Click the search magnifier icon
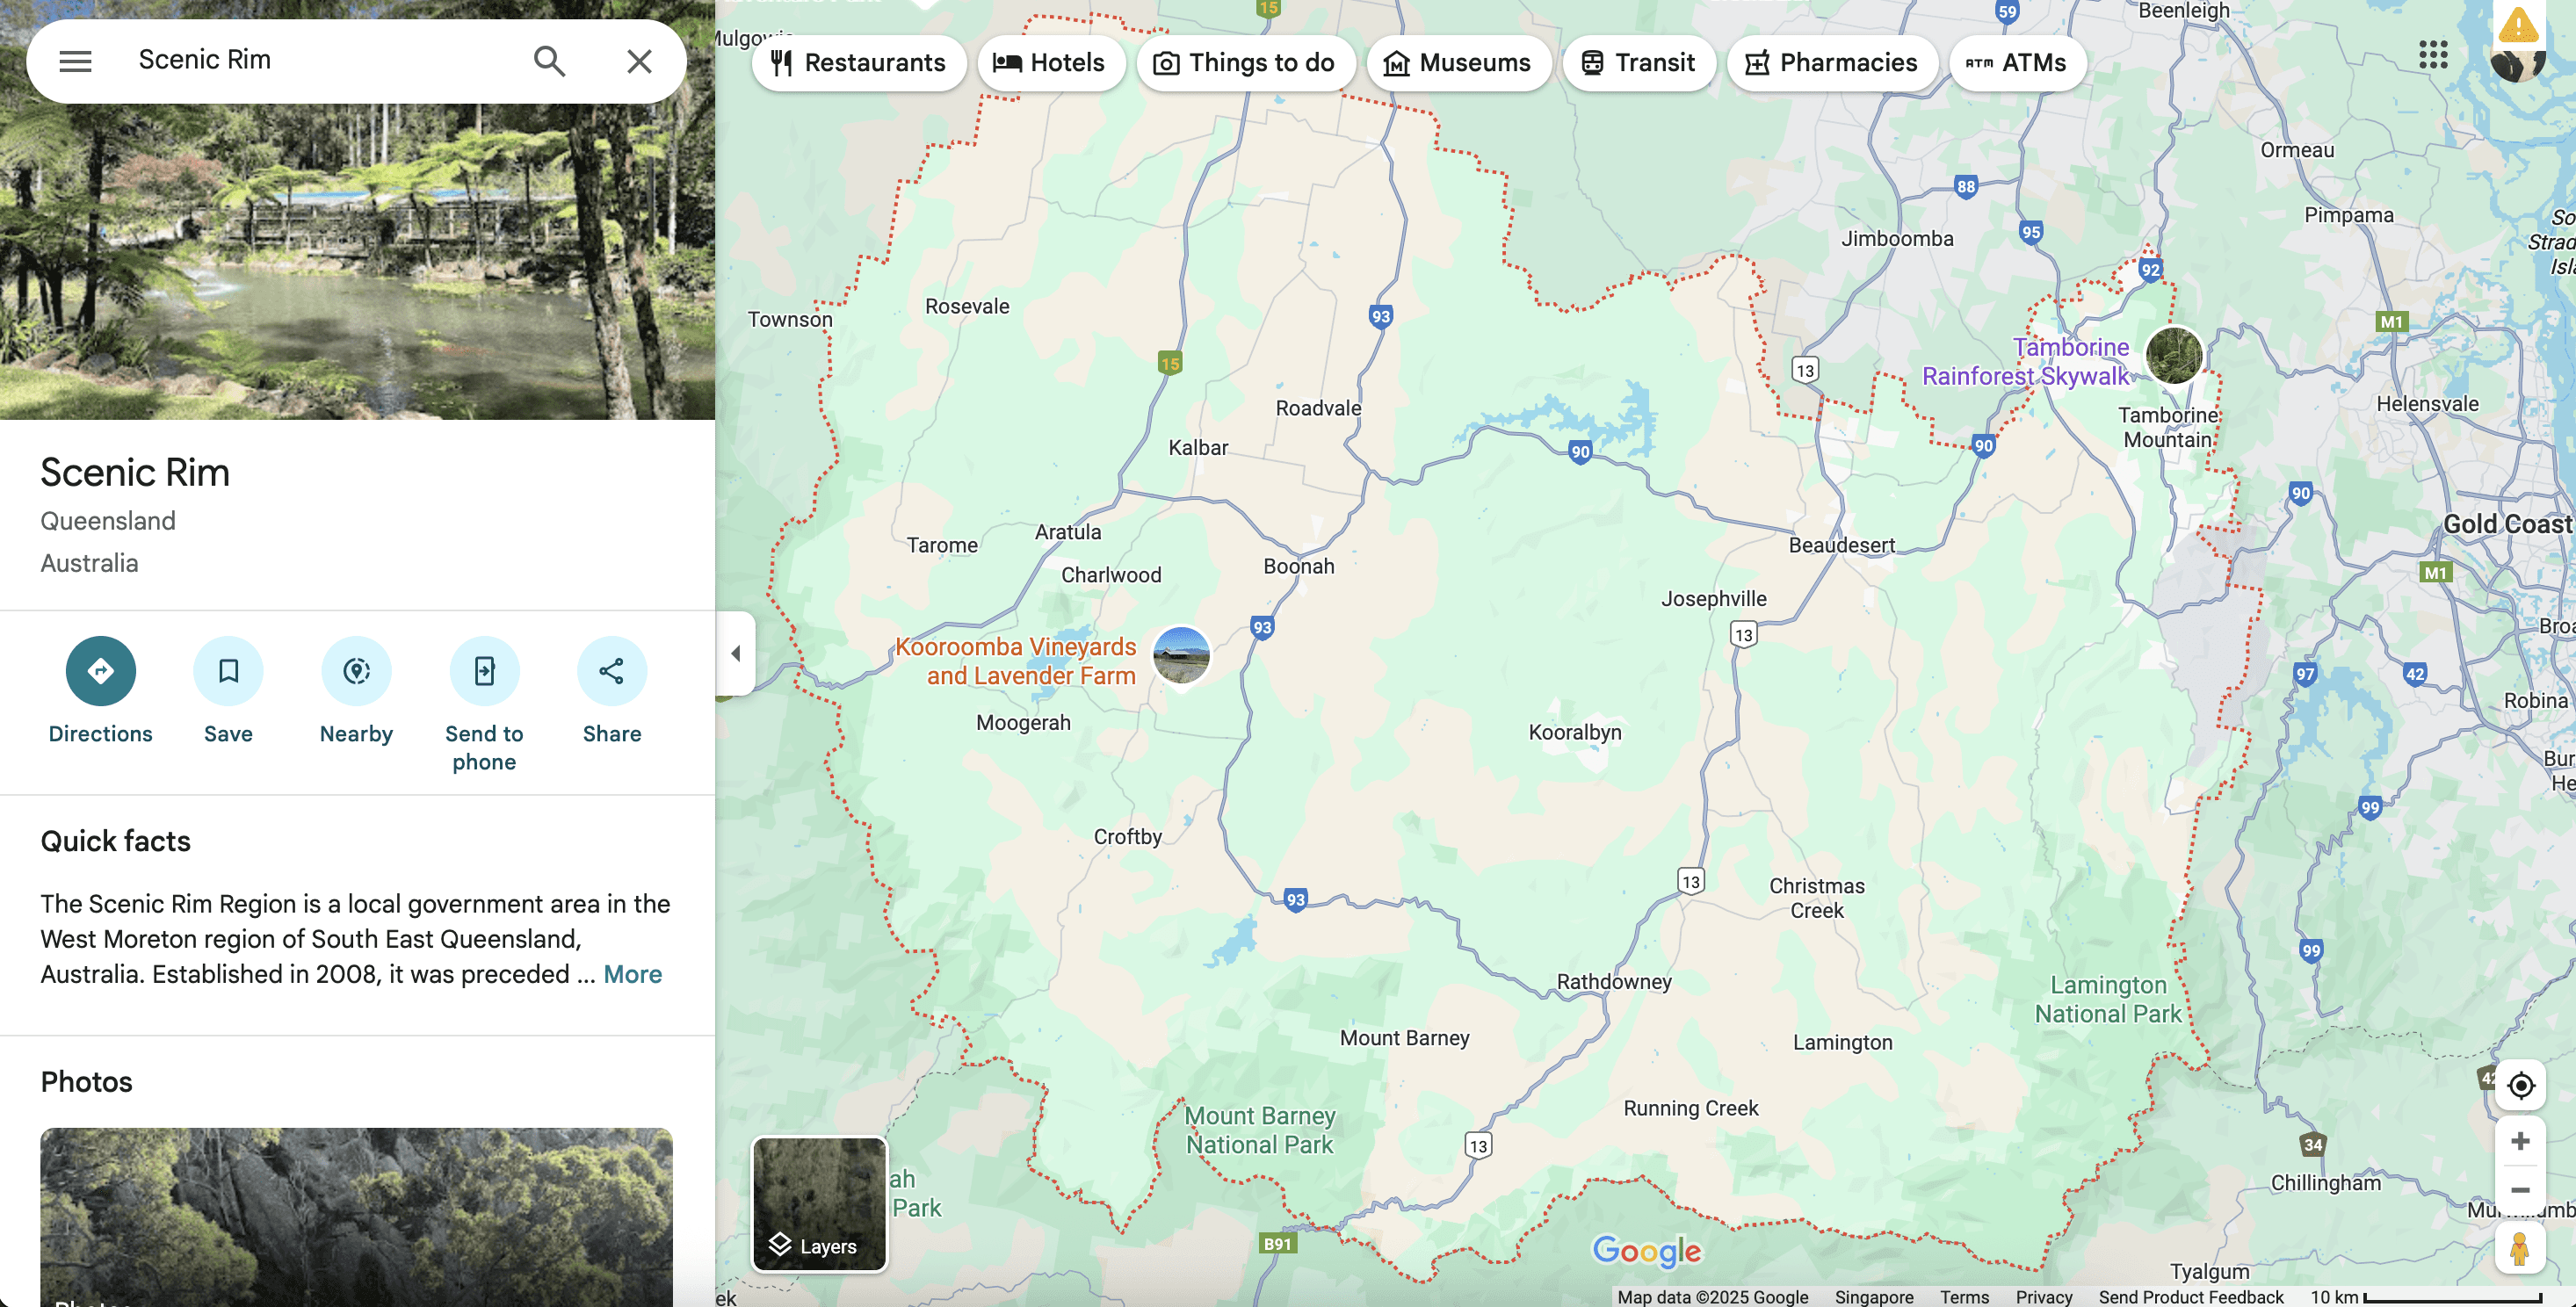Image resolution: width=2576 pixels, height=1307 pixels. coord(549,61)
